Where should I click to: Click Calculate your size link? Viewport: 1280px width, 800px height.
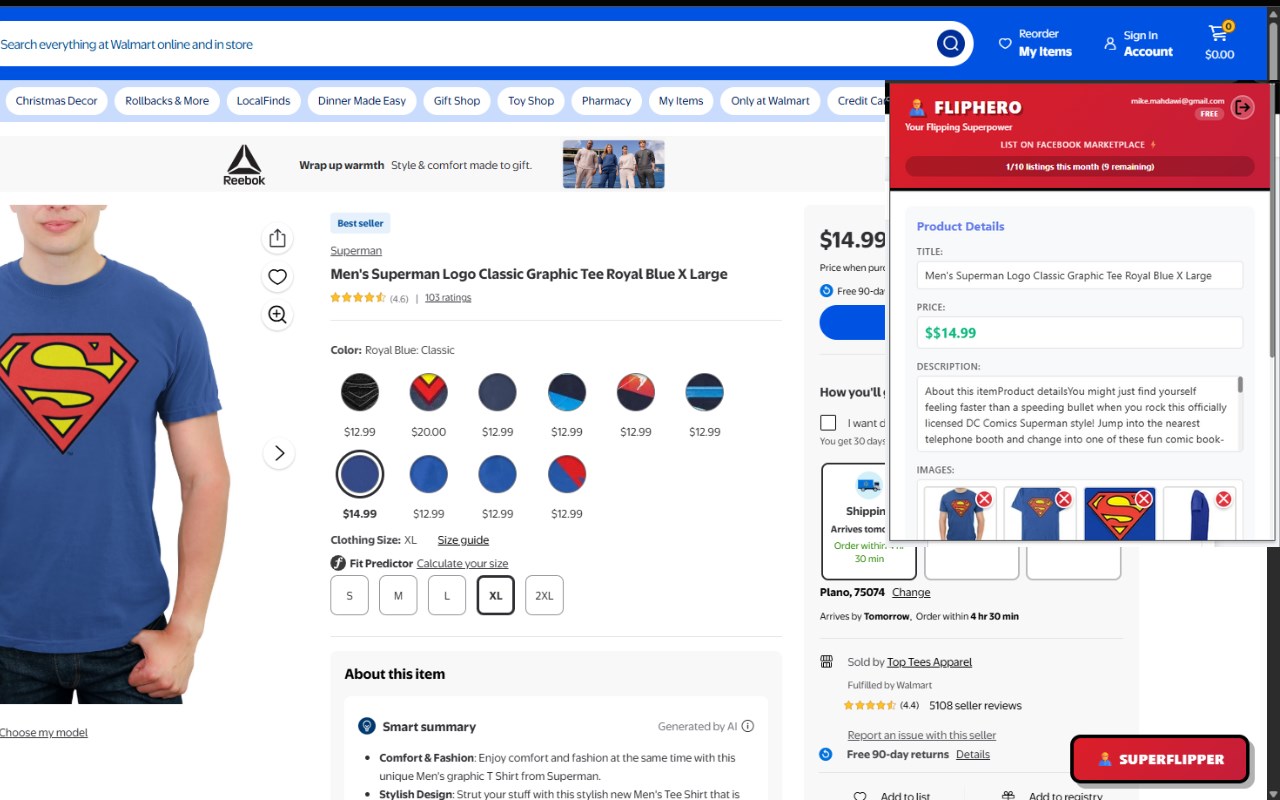click(x=462, y=564)
